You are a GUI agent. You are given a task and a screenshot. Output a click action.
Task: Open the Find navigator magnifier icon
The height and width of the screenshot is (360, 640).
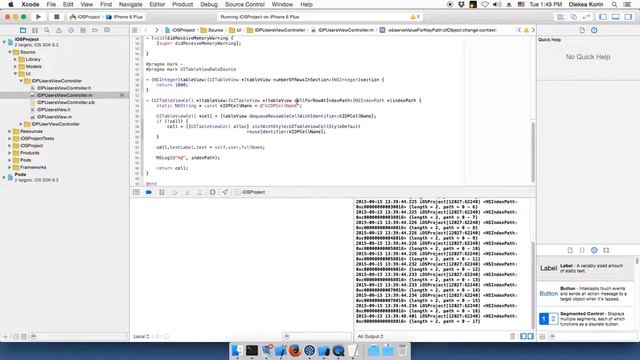click(x=47, y=30)
